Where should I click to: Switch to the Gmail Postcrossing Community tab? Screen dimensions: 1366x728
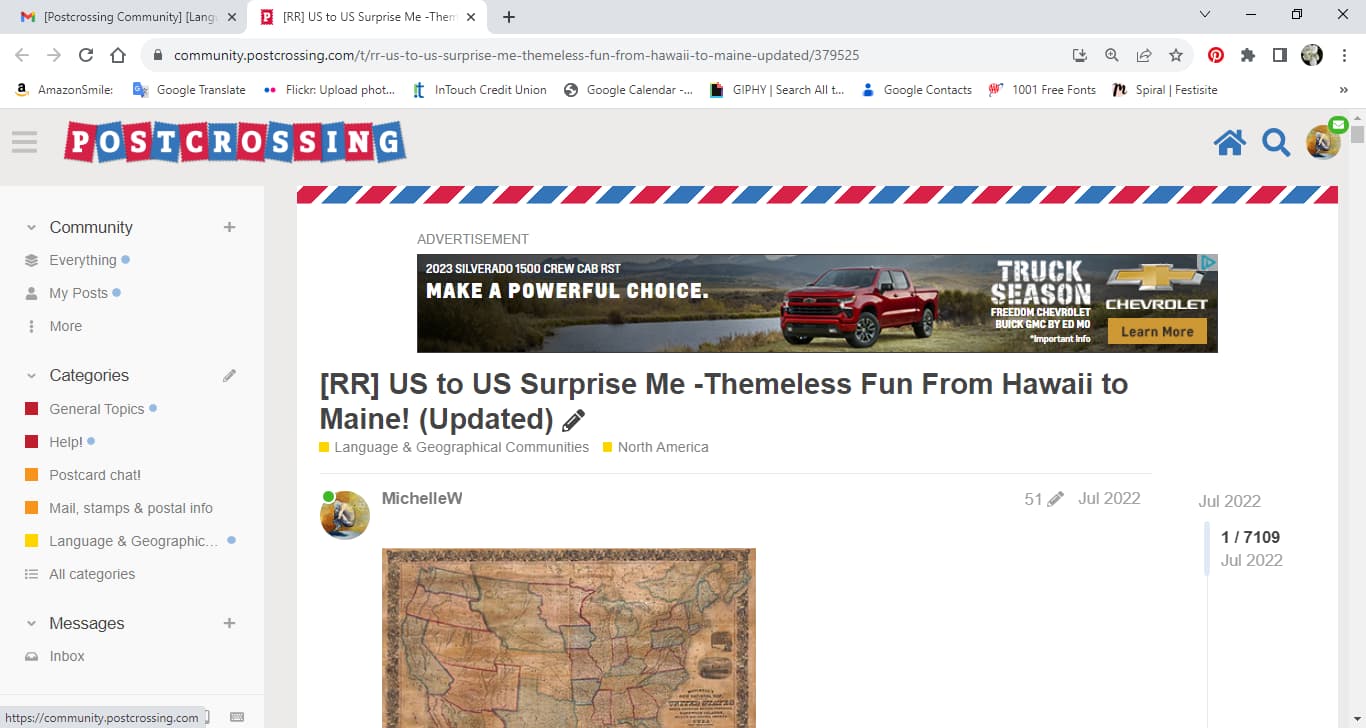(x=130, y=17)
